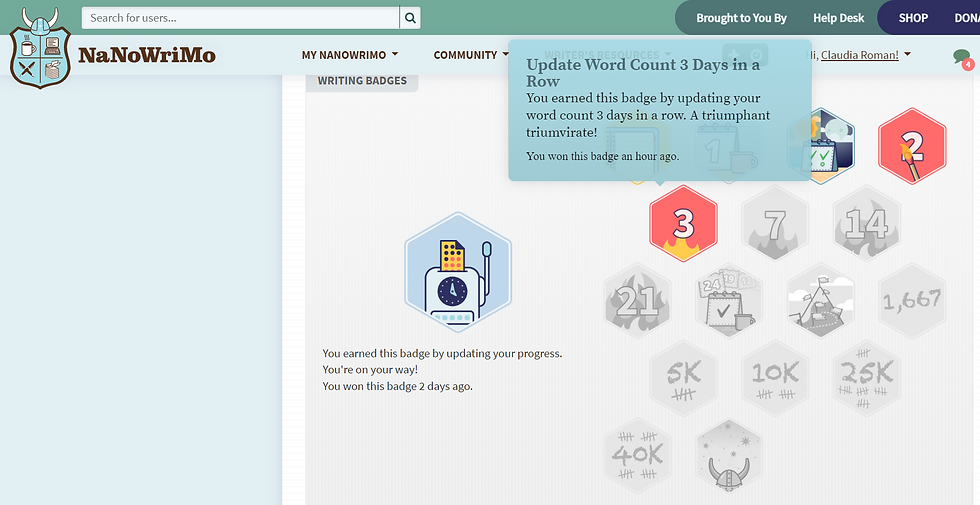Open the Brought to You By page

click(741, 18)
